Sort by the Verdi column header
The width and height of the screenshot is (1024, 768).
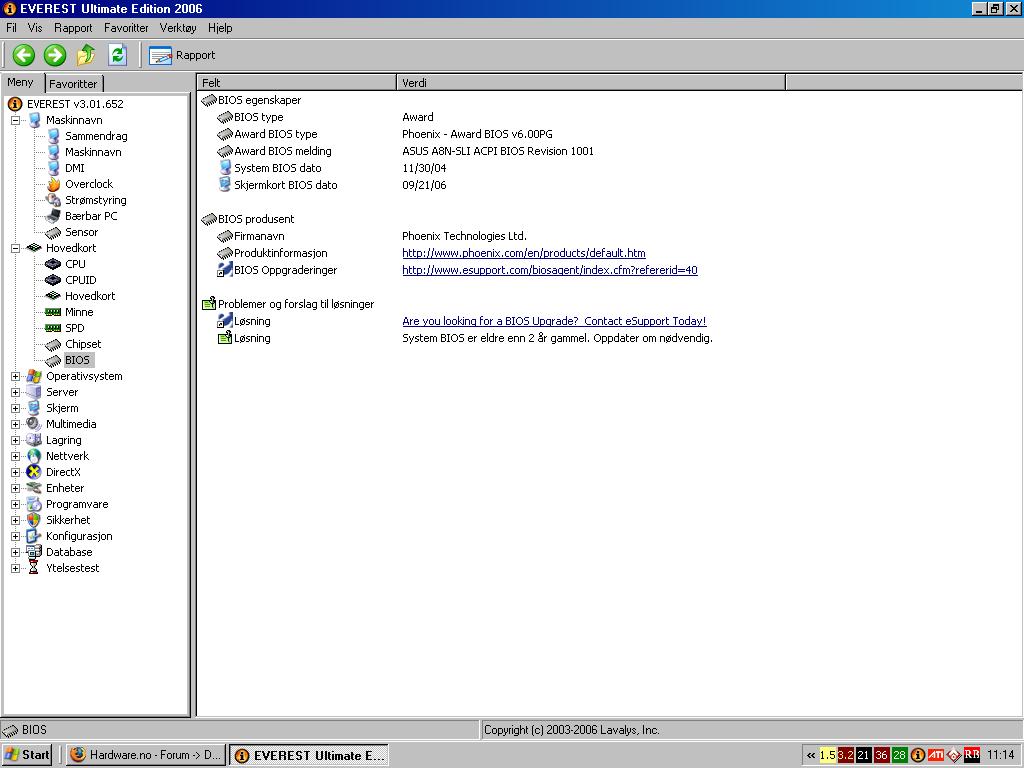[x=591, y=83]
